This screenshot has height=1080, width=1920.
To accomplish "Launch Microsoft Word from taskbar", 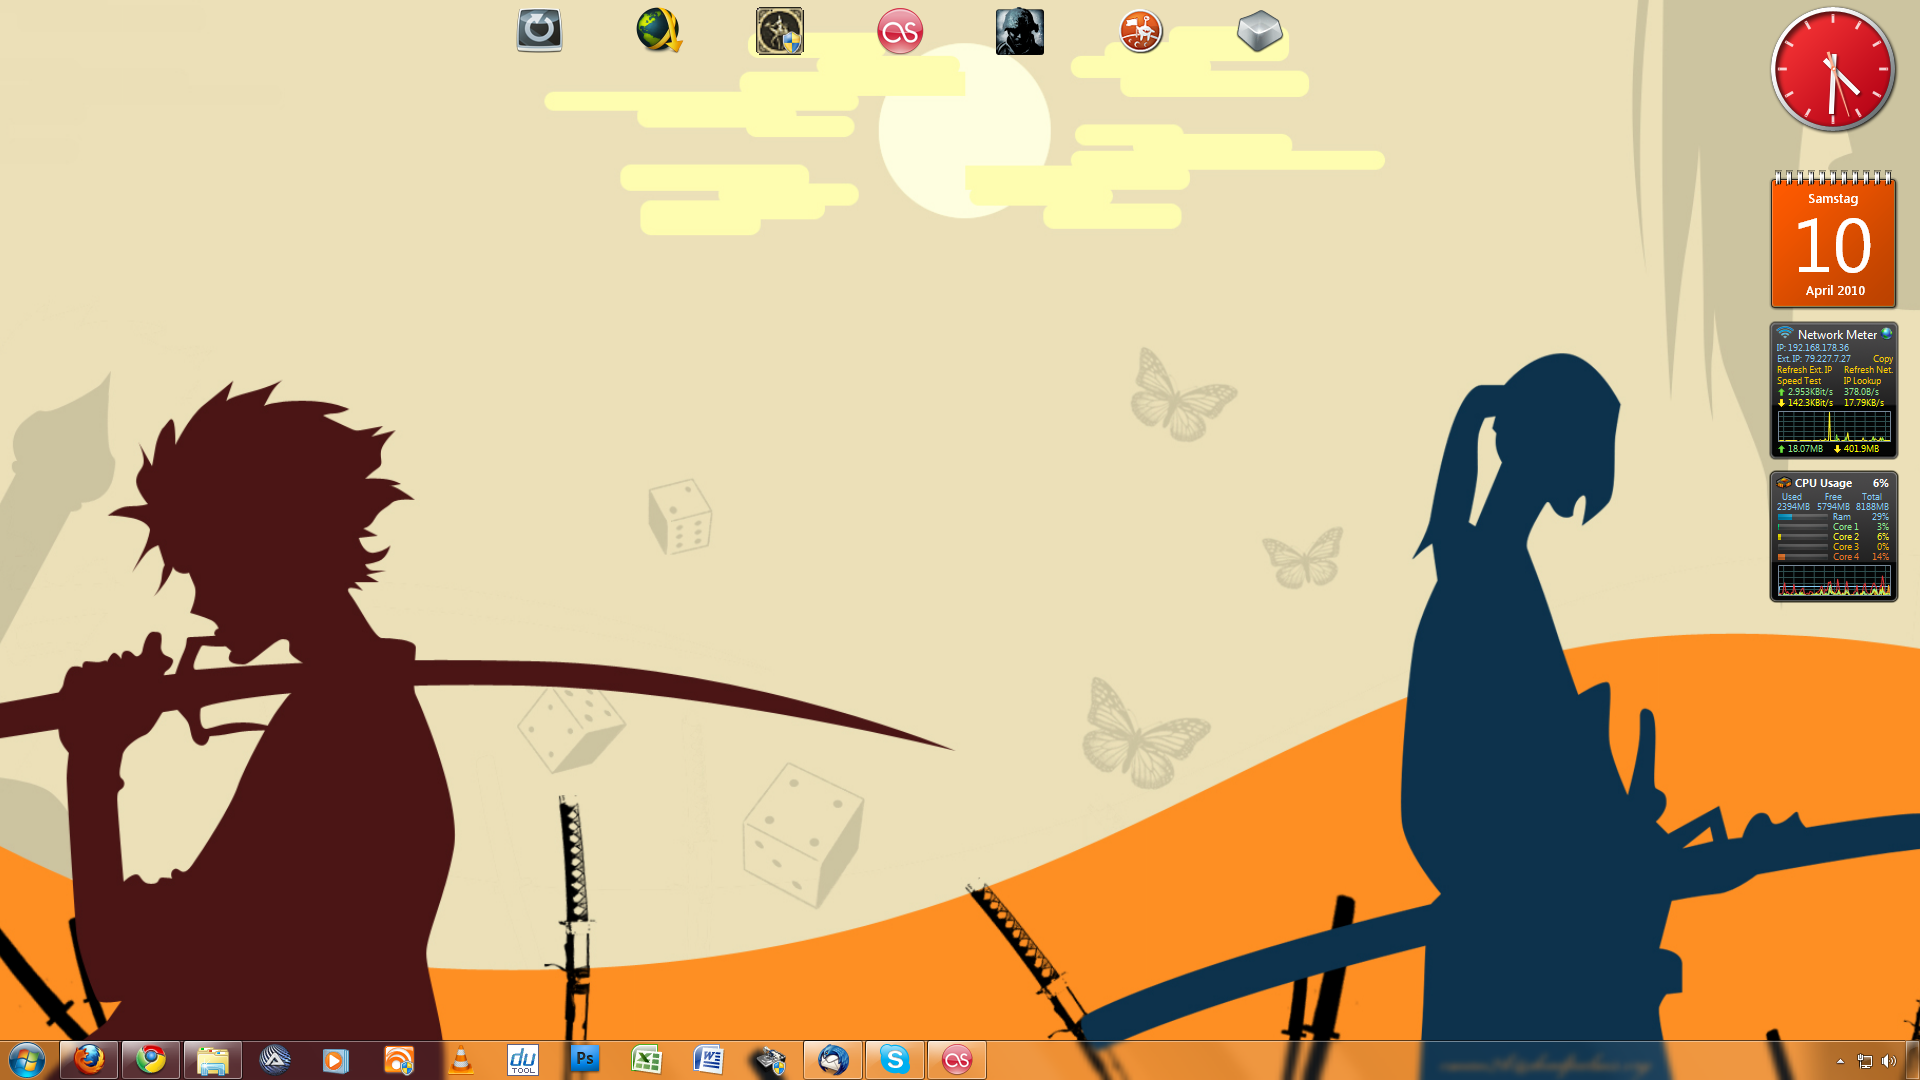I will pos(709,1060).
